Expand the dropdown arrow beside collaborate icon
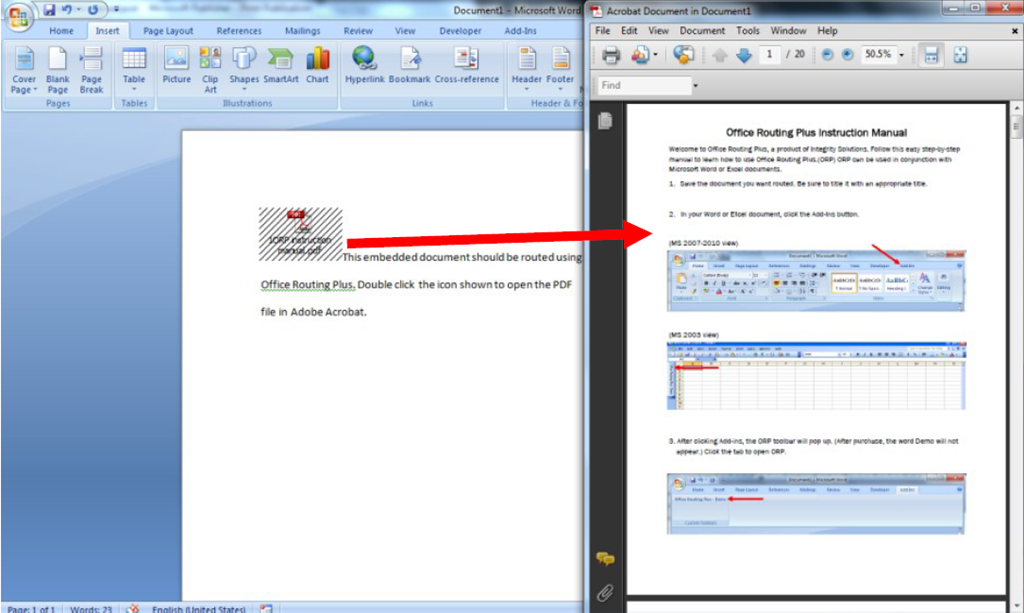 coord(655,55)
